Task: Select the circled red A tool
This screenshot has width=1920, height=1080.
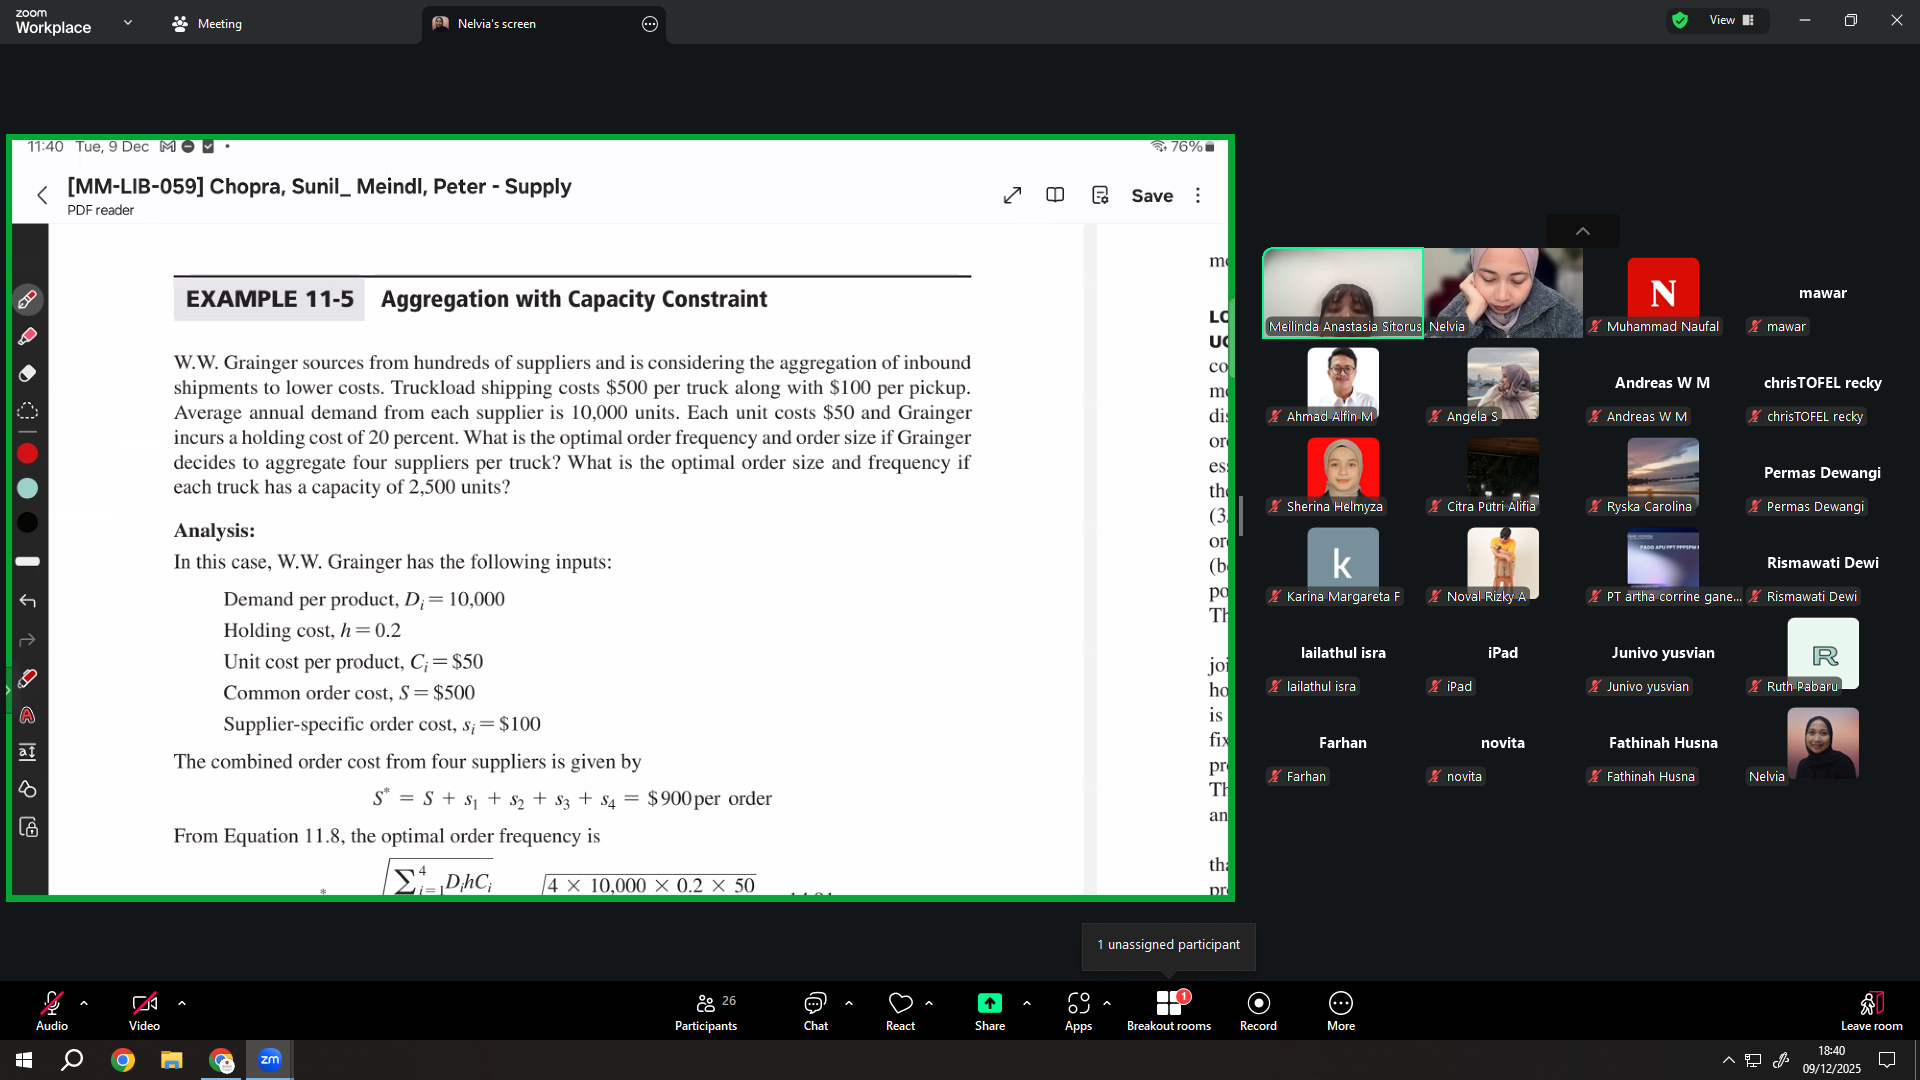Action: pos(27,715)
